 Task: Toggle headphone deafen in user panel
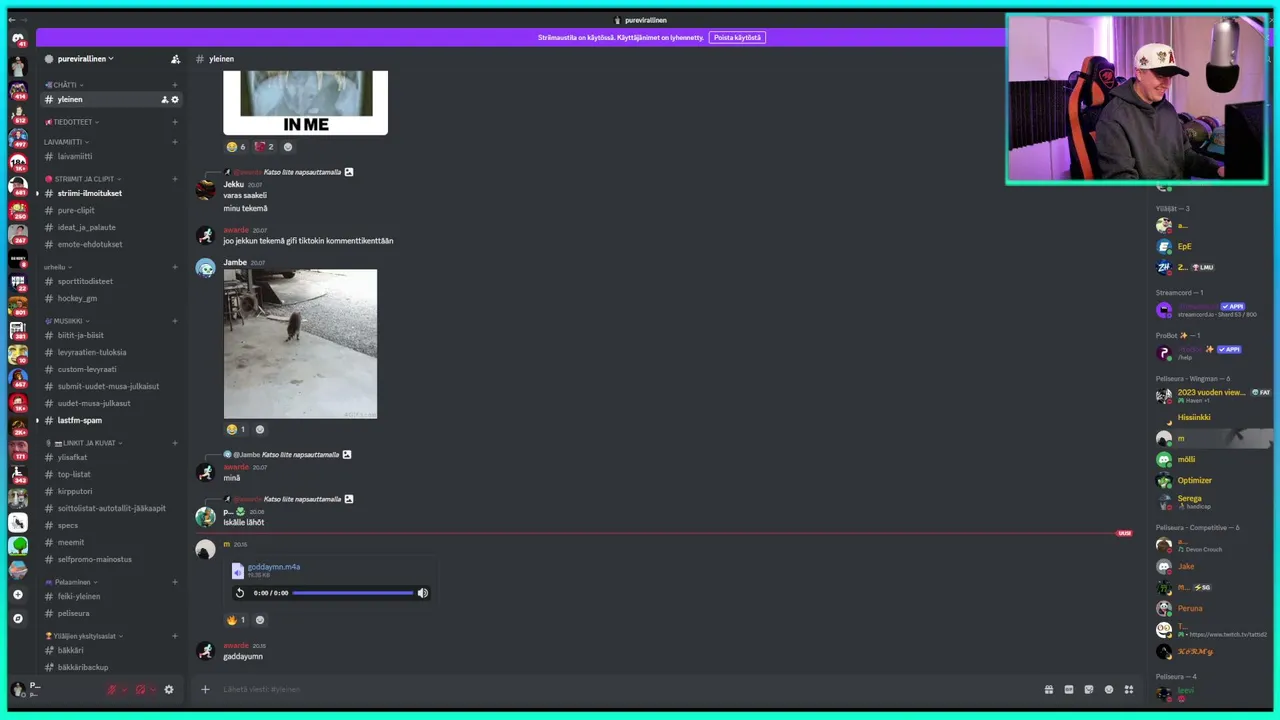(140, 689)
